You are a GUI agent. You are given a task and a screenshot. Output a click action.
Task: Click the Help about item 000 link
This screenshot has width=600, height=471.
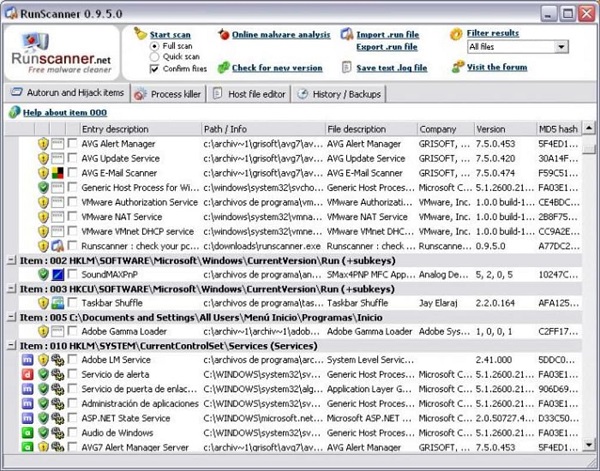coord(65,112)
